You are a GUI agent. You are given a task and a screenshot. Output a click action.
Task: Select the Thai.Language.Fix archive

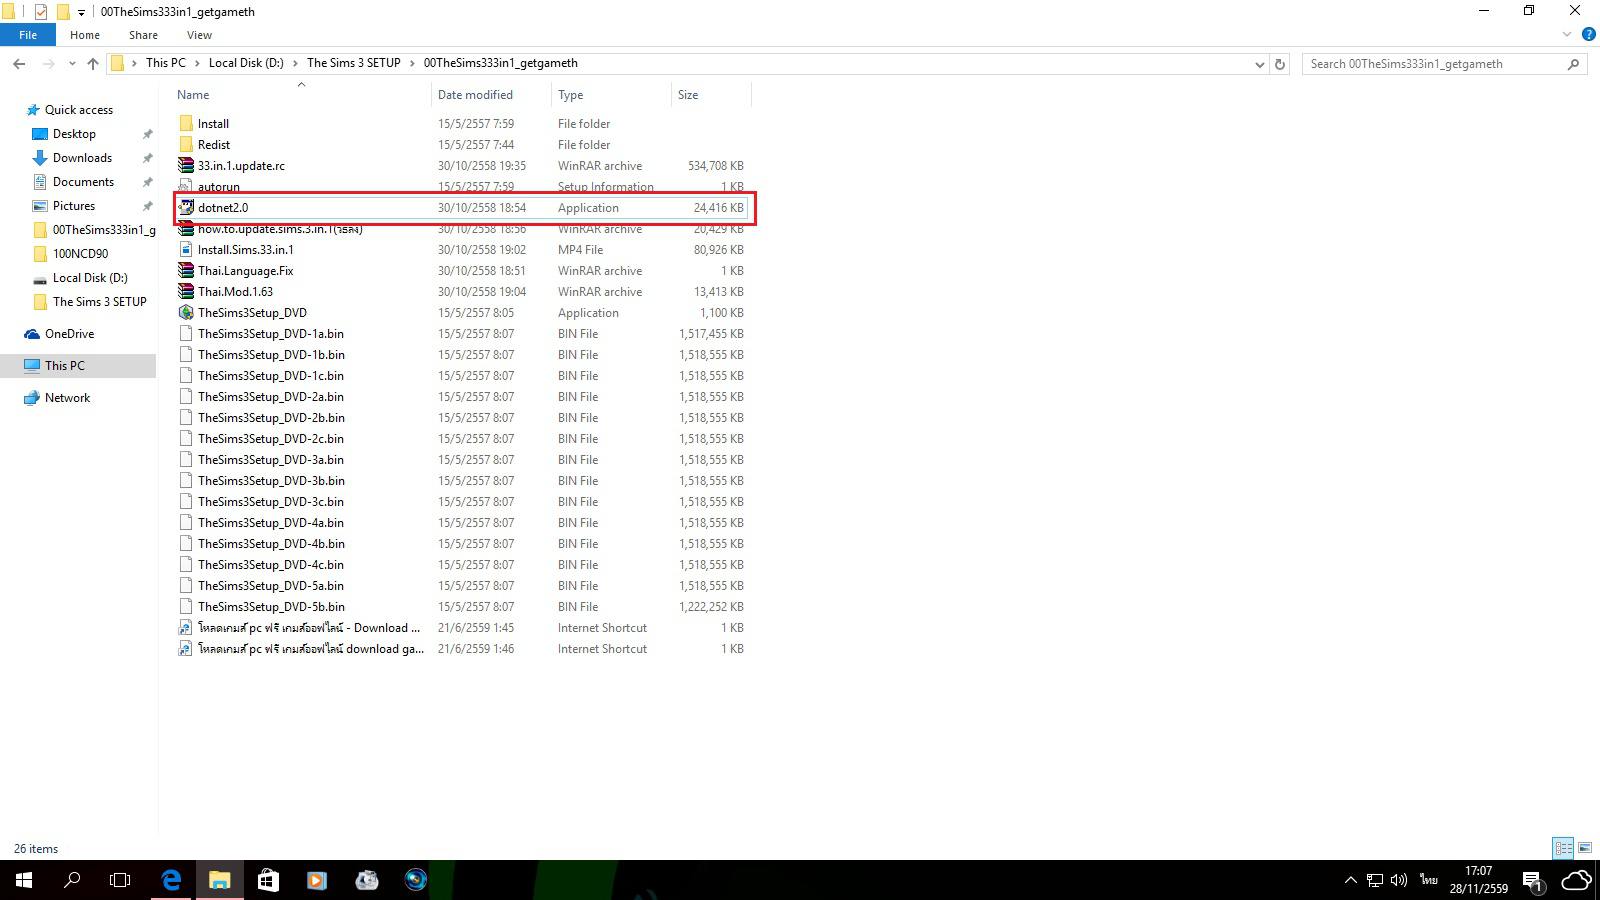[245, 271]
